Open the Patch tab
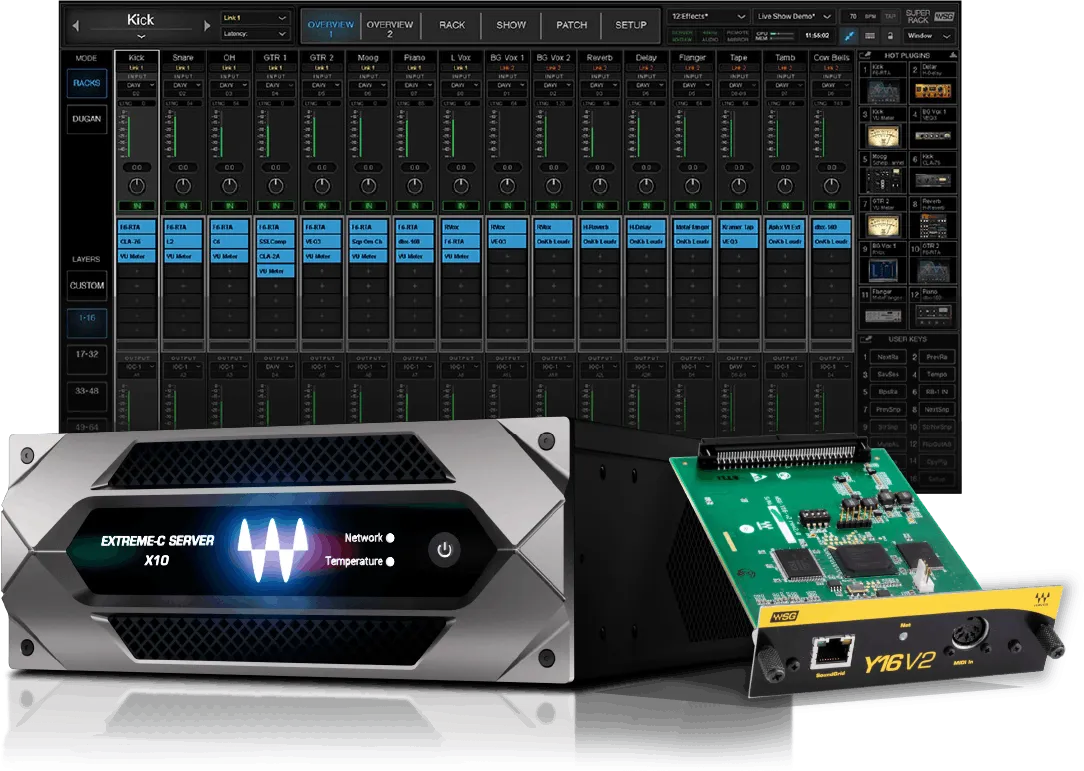Image resolution: width=1084 pixels, height=771 pixels. [x=572, y=26]
